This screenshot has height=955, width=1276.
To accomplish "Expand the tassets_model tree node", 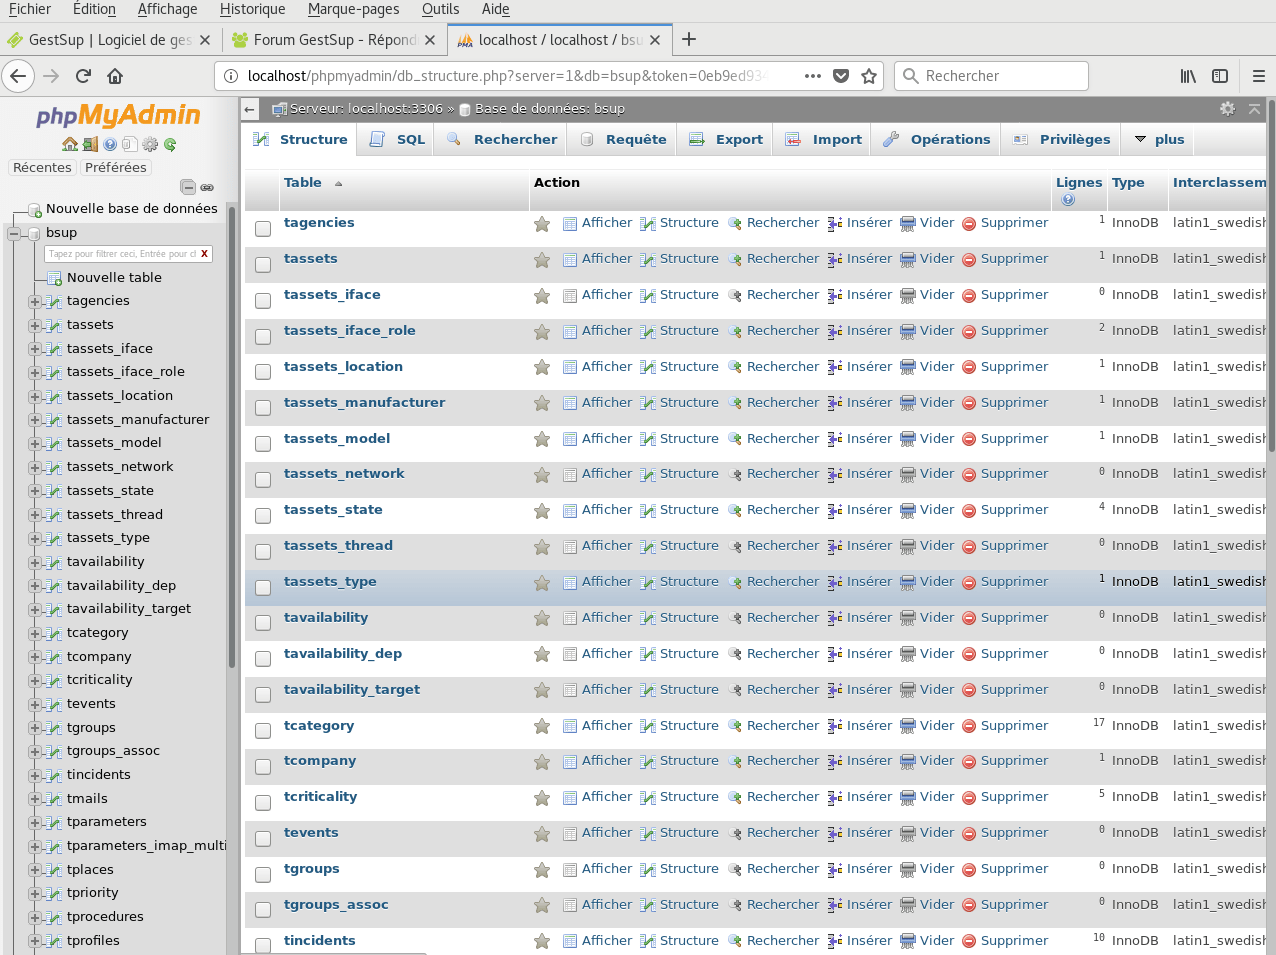I will point(35,443).
